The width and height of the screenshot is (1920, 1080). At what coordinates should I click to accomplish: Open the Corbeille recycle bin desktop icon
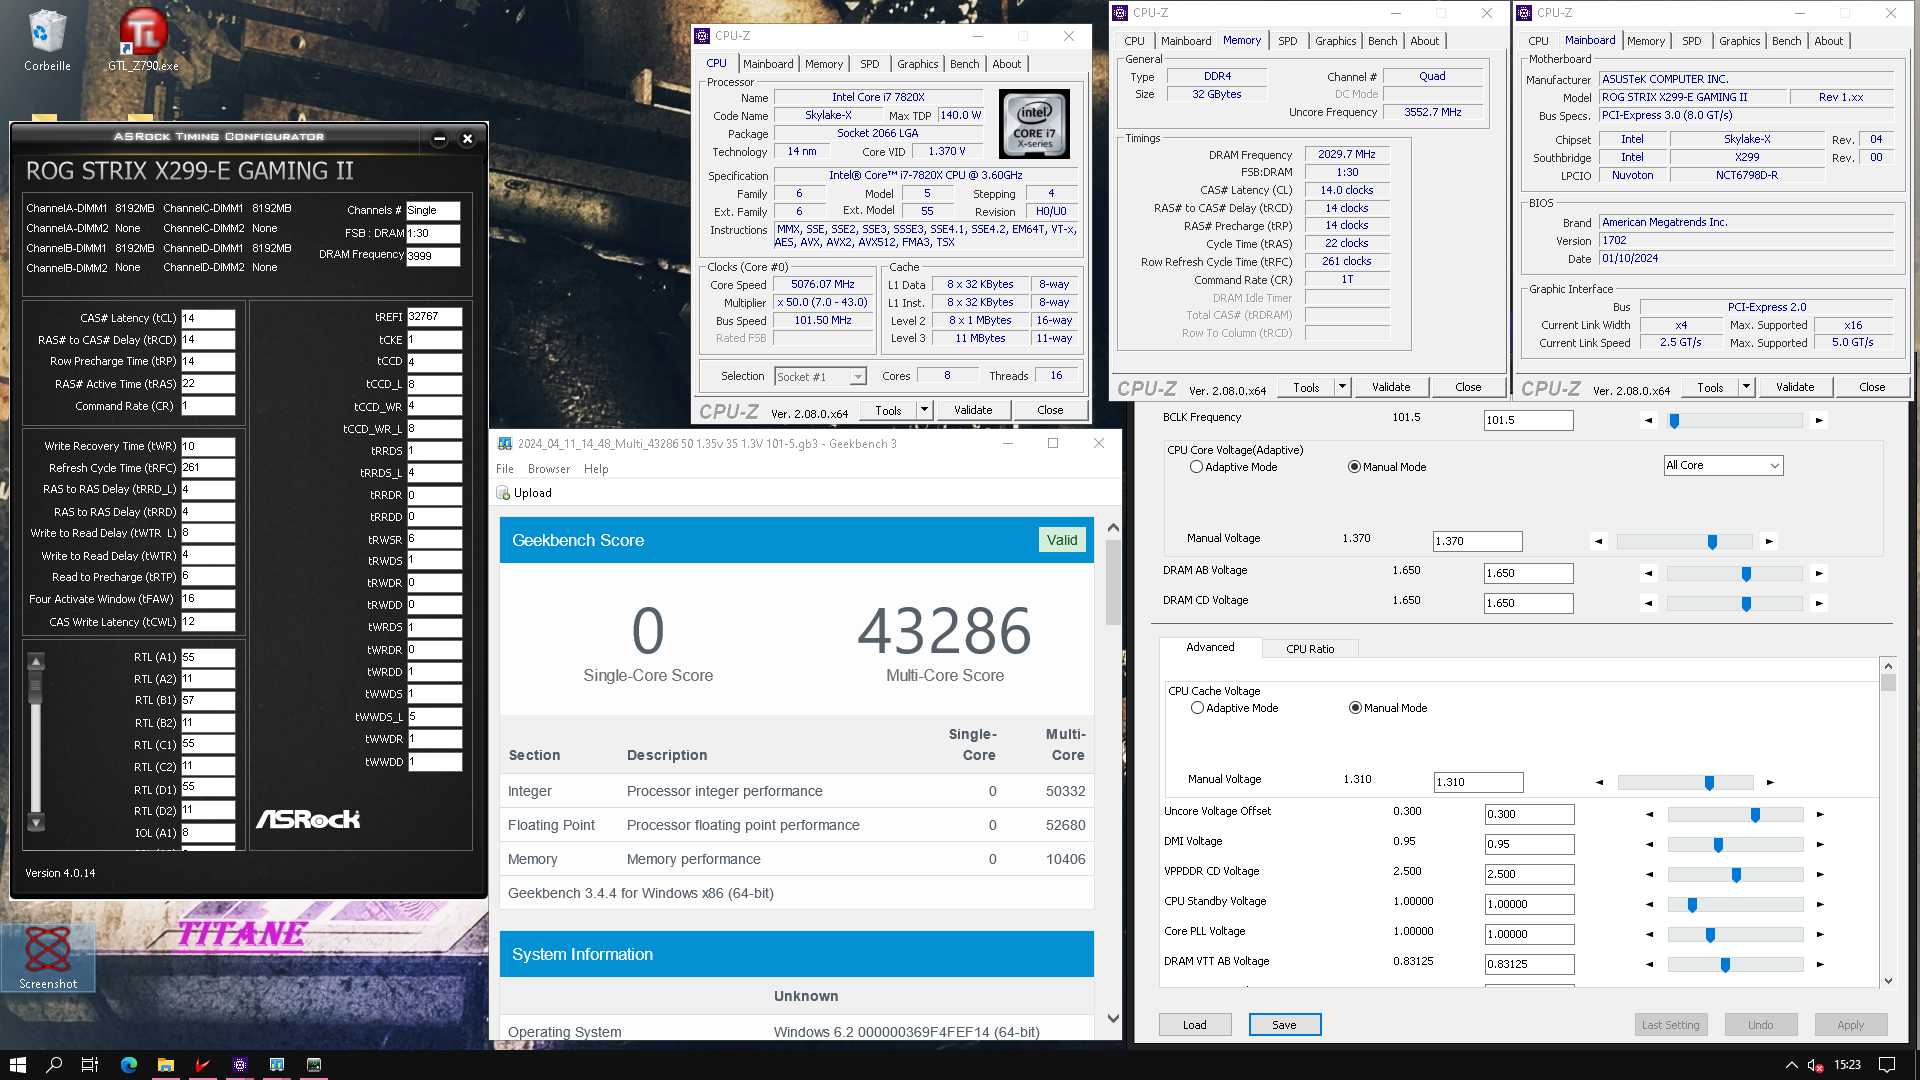click(x=47, y=40)
